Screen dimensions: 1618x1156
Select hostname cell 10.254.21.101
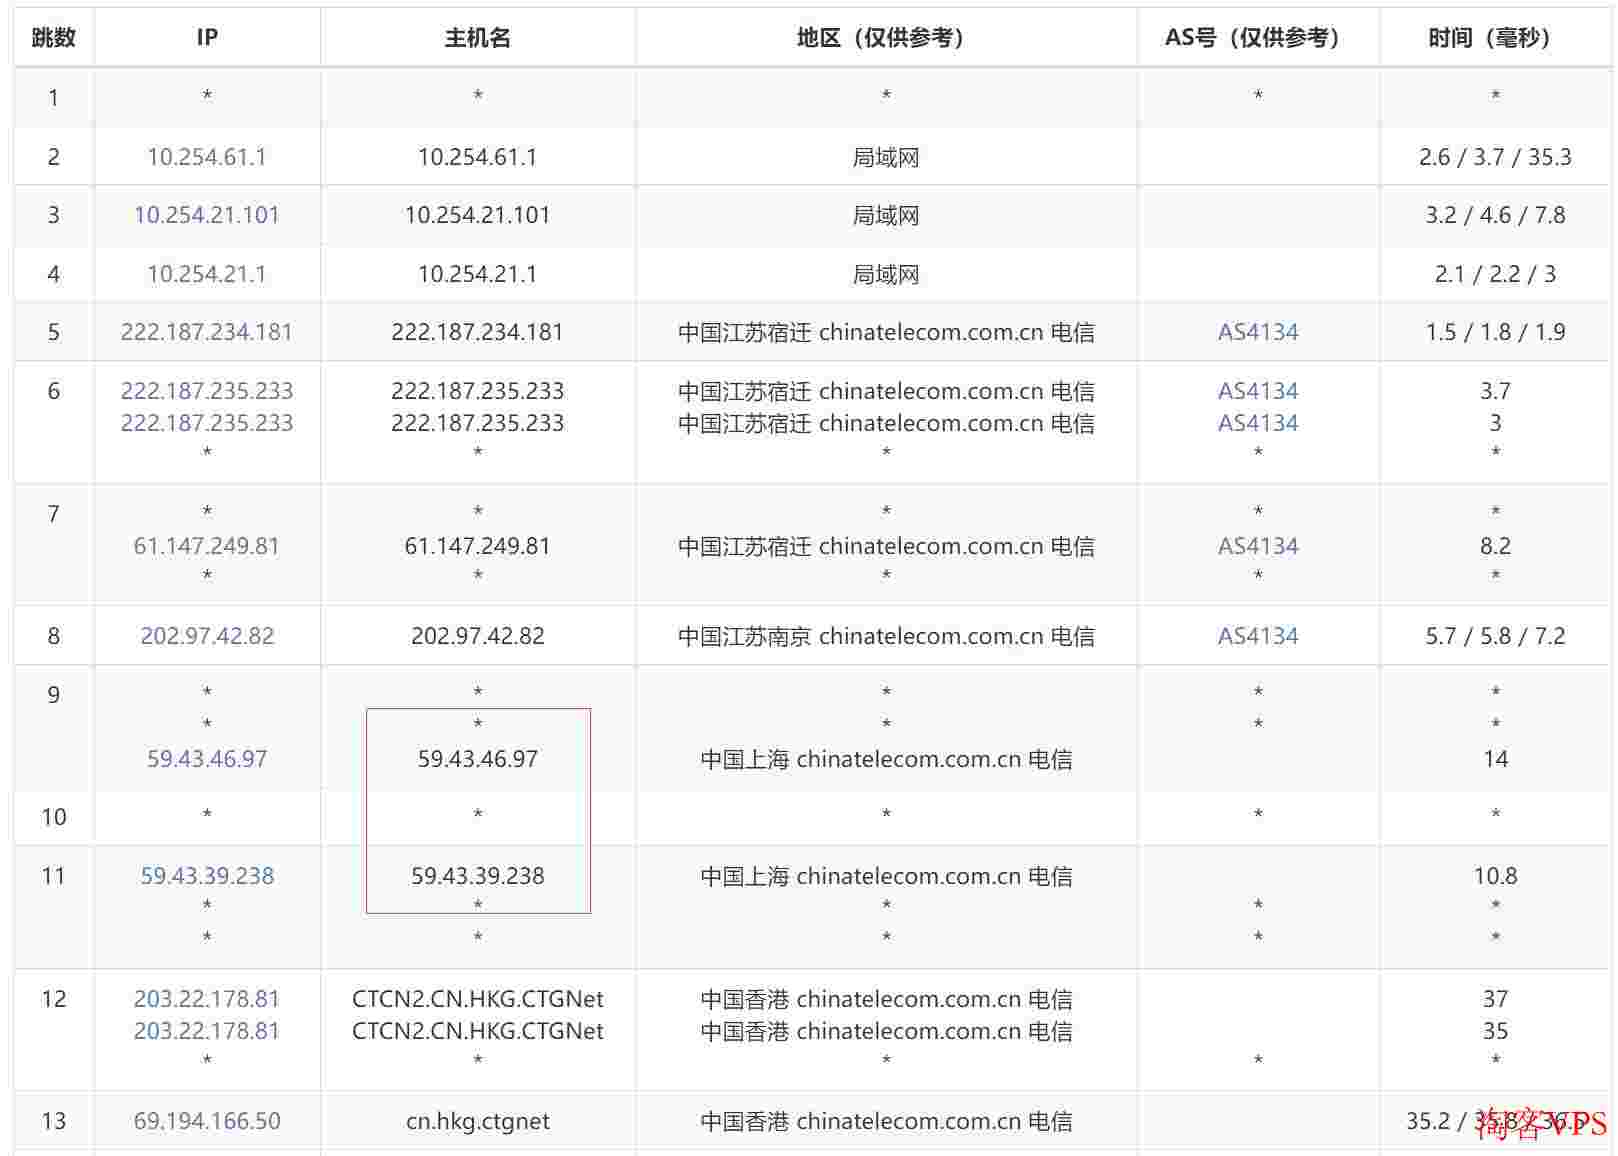[478, 215]
